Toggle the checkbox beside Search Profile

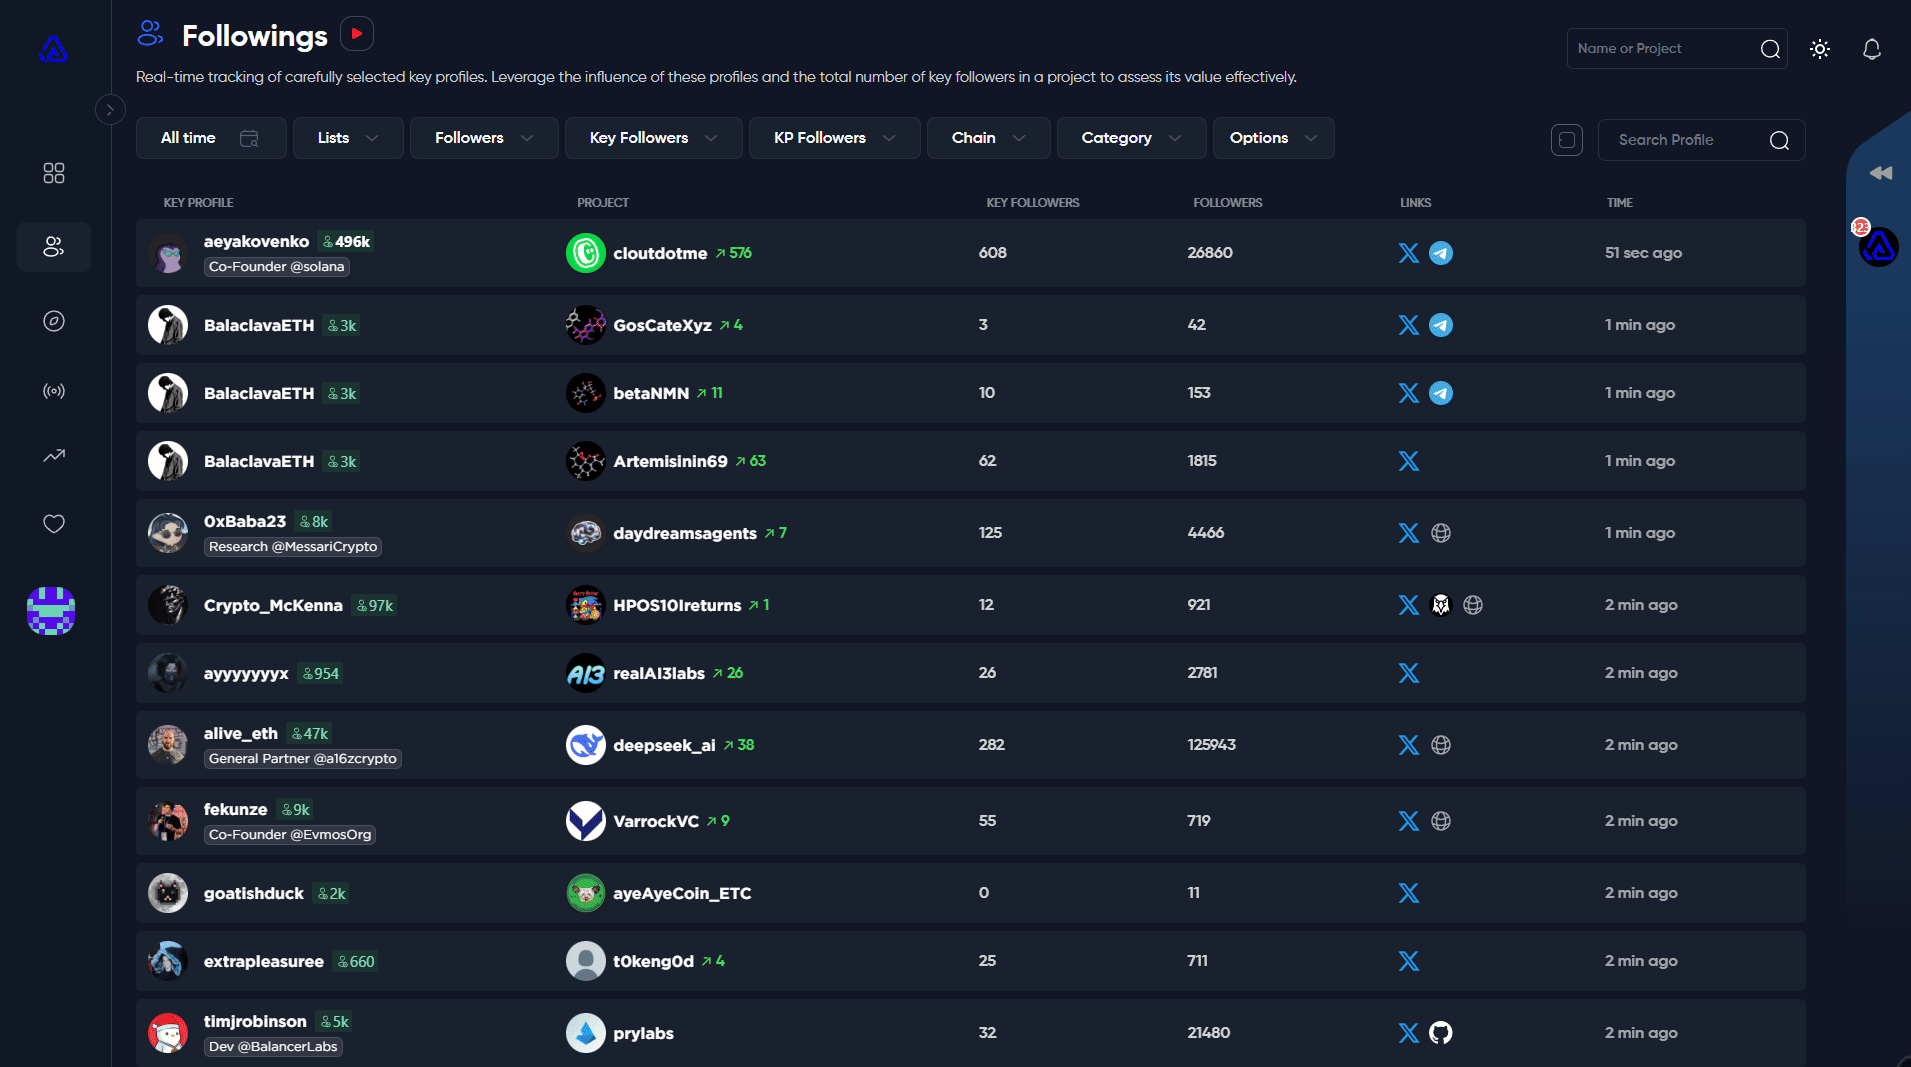click(1566, 140)
